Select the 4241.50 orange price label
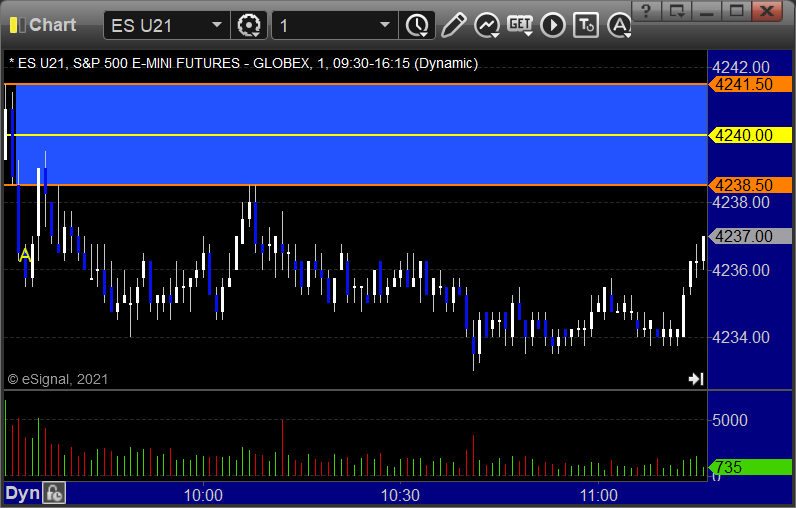The height and width of the screenshot is (508, 796). coord(750,84)
